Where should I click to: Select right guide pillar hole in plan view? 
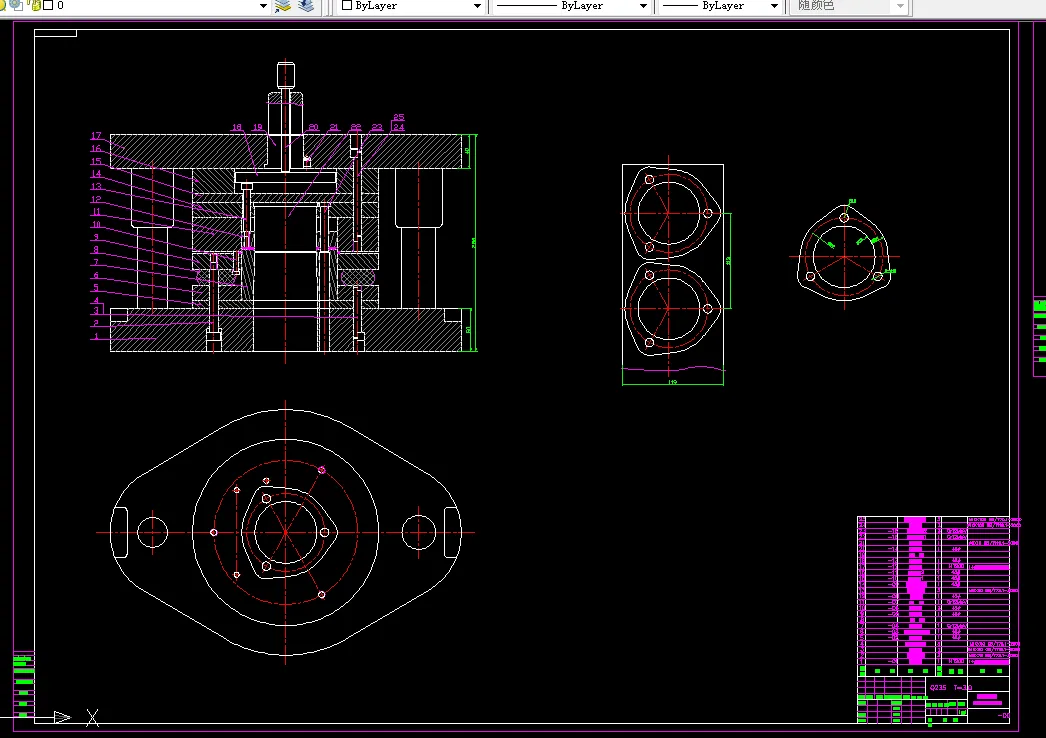point(419,532)
